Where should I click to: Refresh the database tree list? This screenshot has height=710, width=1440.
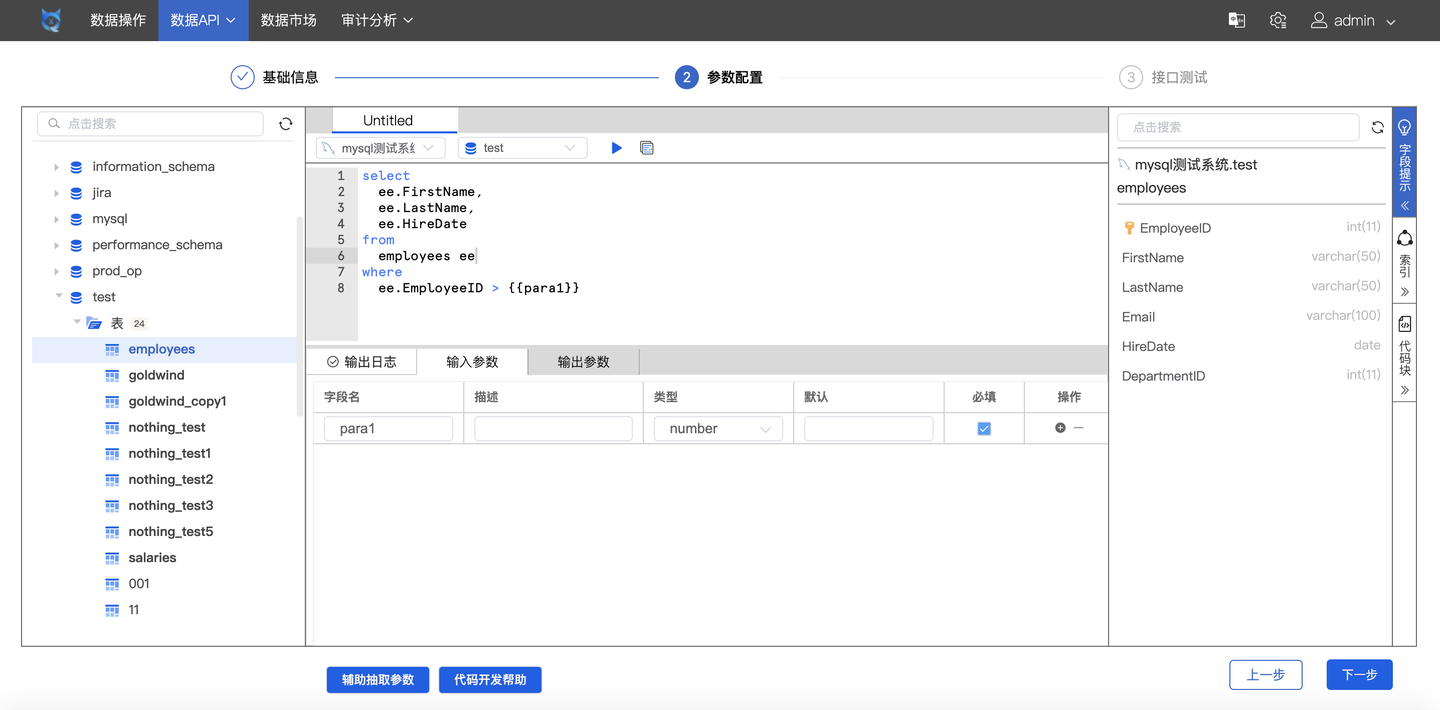click(x=286, y=123)
